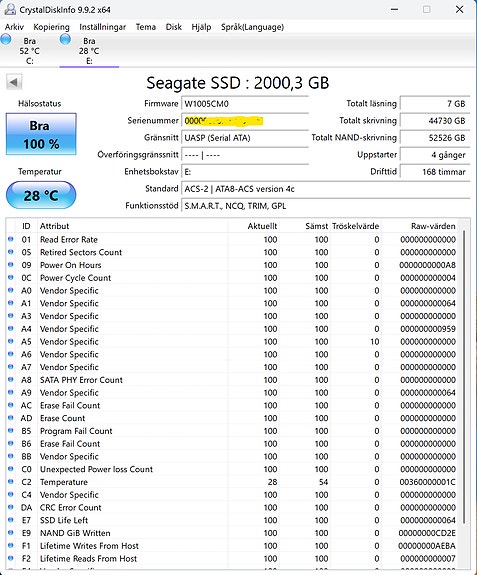Click the Drifttid value 168 timmar
Viewport: 477px width, 575px height.
(x=434, y=172)
